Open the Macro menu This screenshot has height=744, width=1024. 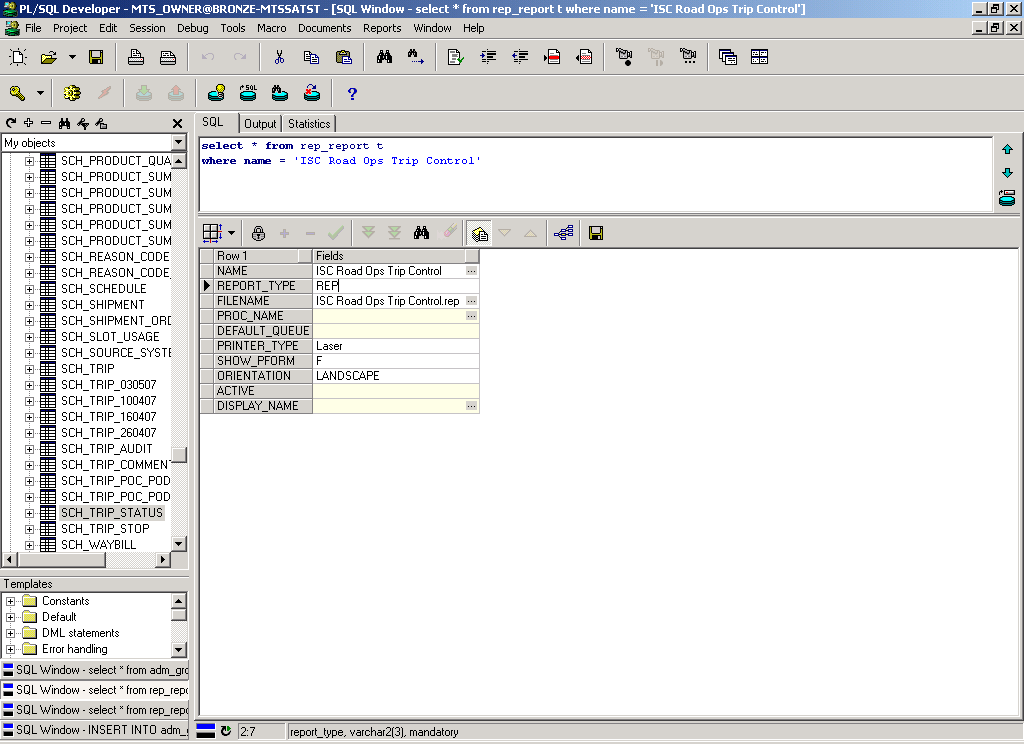pos(272,28)
